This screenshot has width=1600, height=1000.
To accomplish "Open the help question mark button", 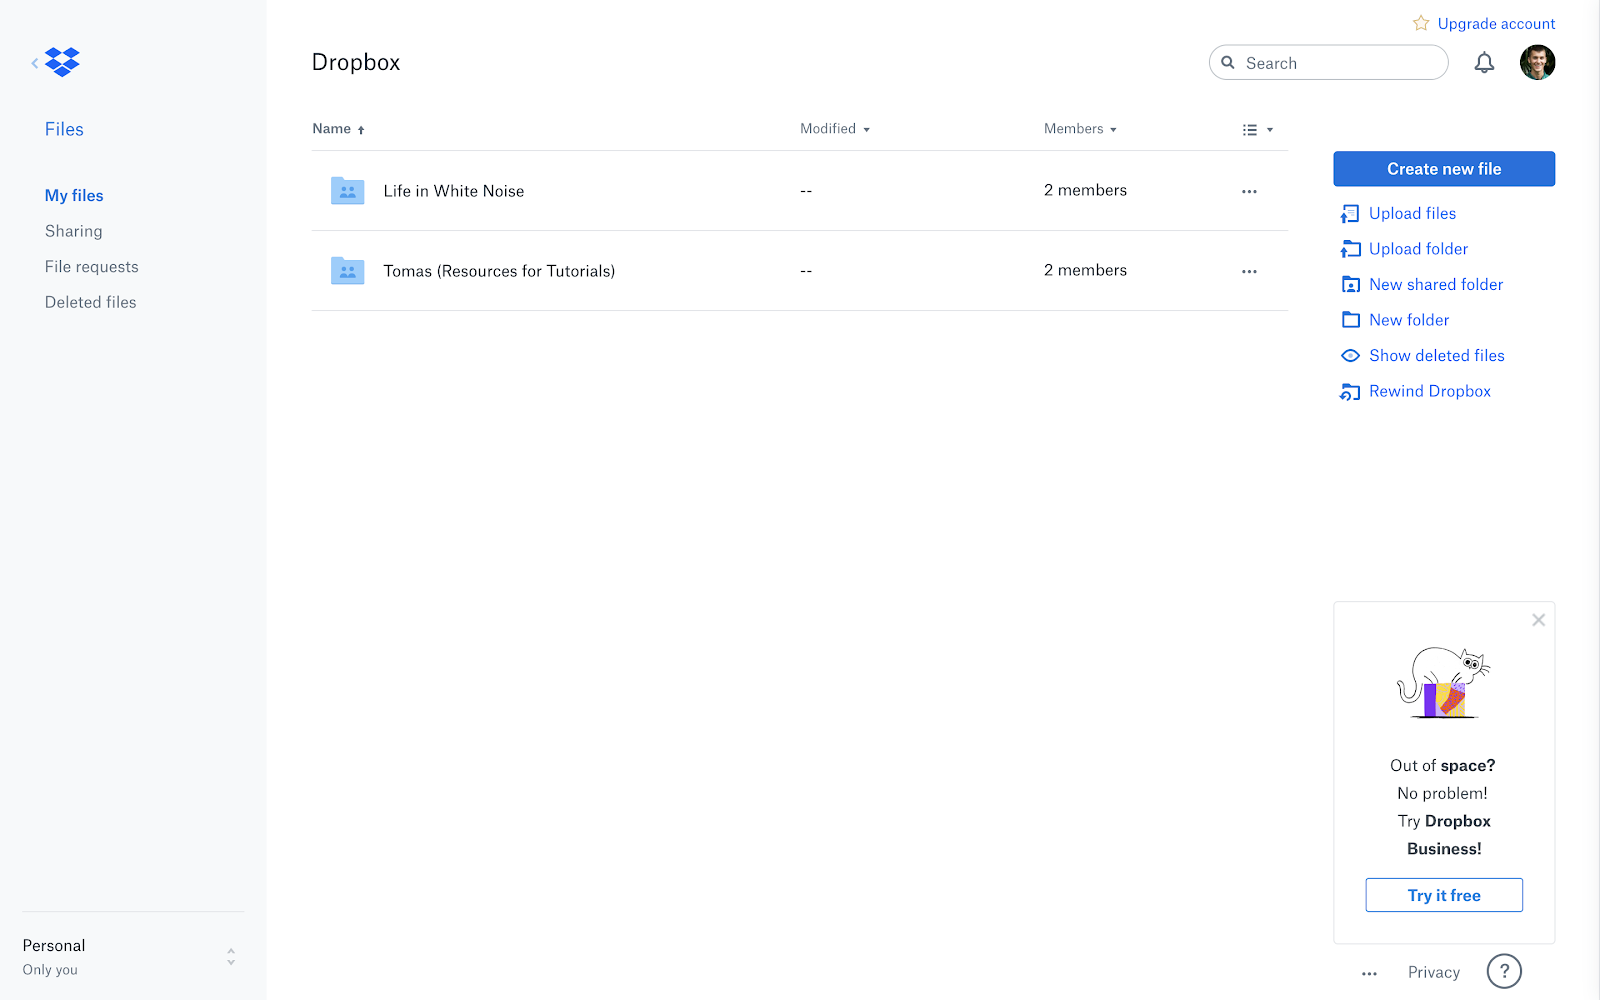I will click(1504, 971).
